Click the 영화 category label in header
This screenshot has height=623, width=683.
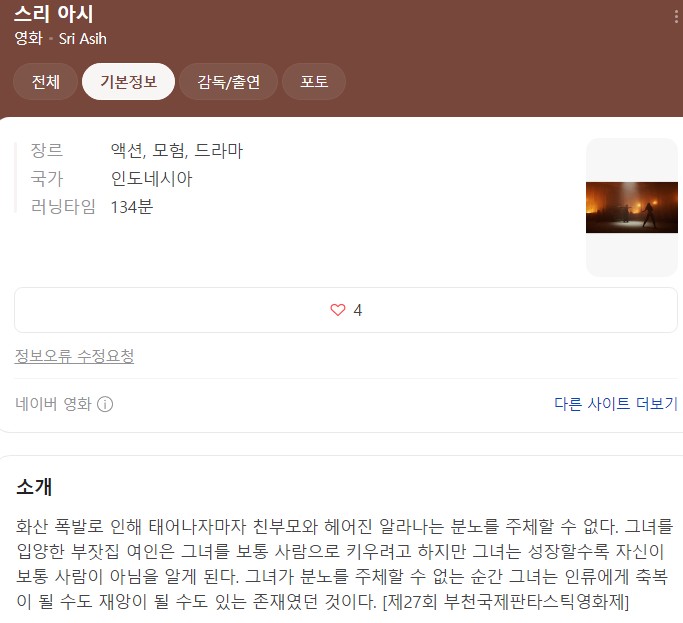click(x=28, y=38)
